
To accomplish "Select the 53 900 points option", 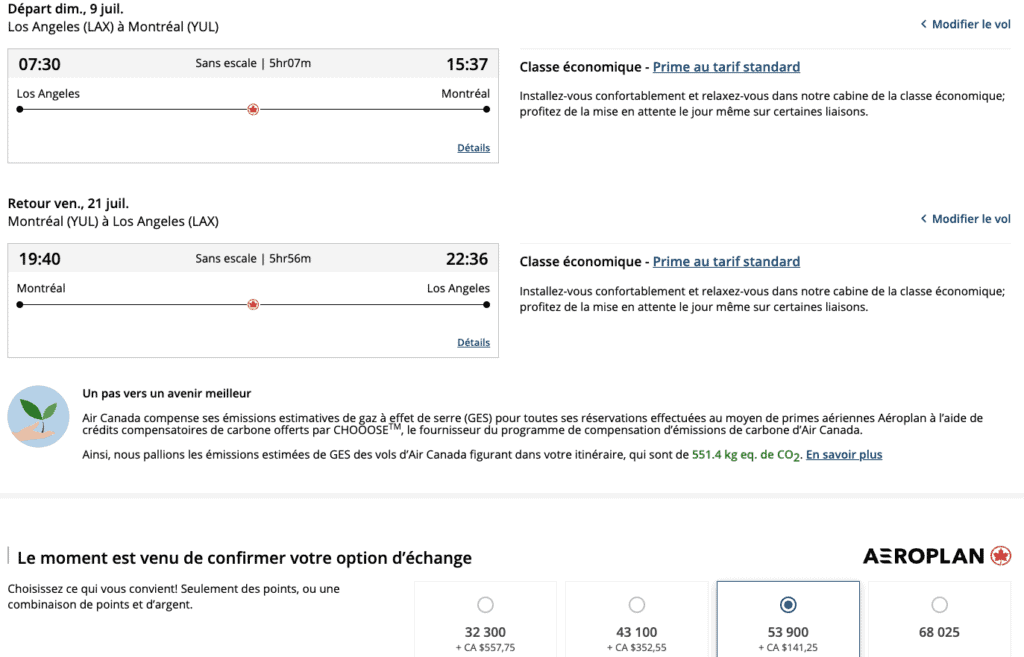I will [788, 604].
